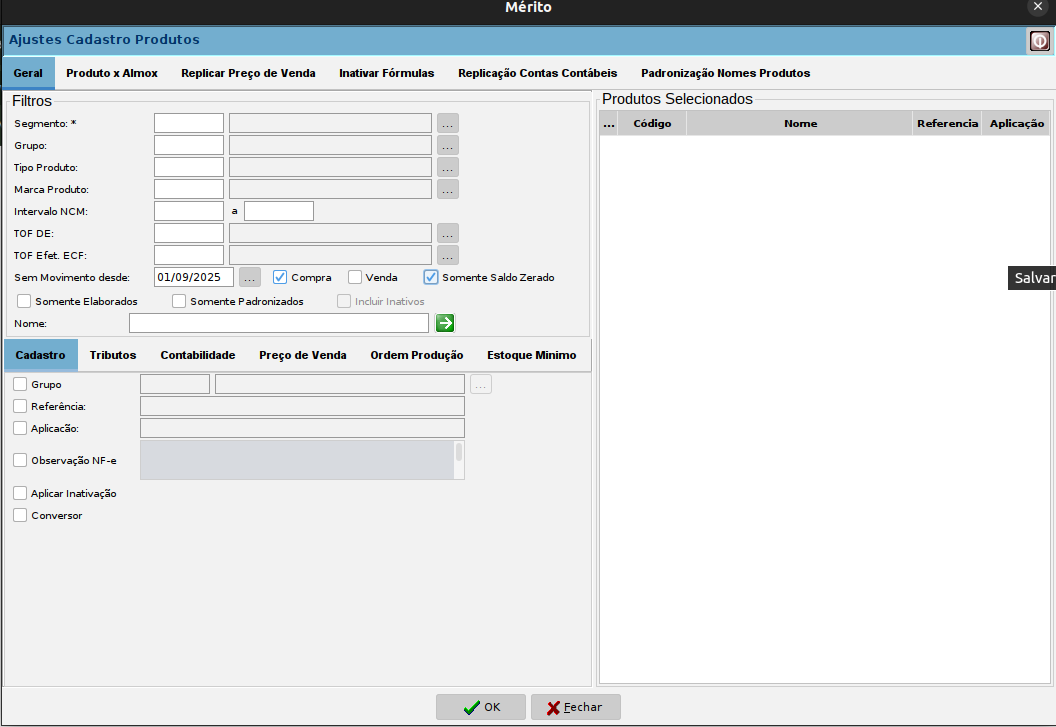This screenshot has width=1056, height=727.
Task: Check the Aplicar Inativação option
Action: tap(20, 493)
